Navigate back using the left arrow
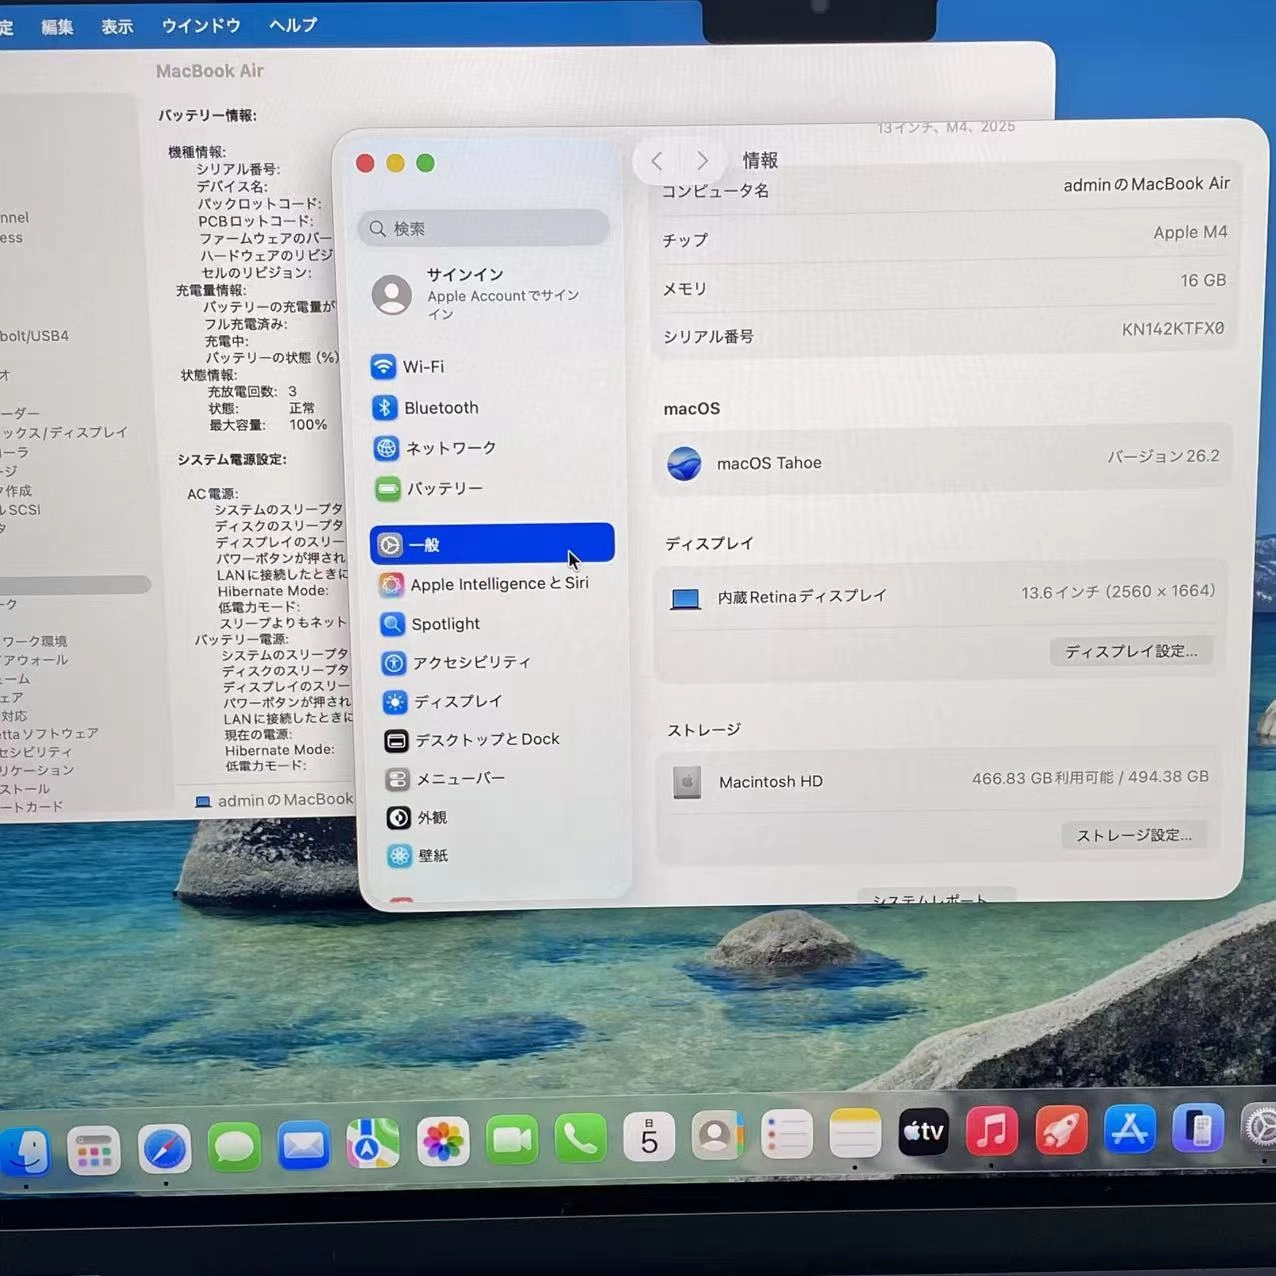Screen dimensions: 1276x1276 point(657,161)
